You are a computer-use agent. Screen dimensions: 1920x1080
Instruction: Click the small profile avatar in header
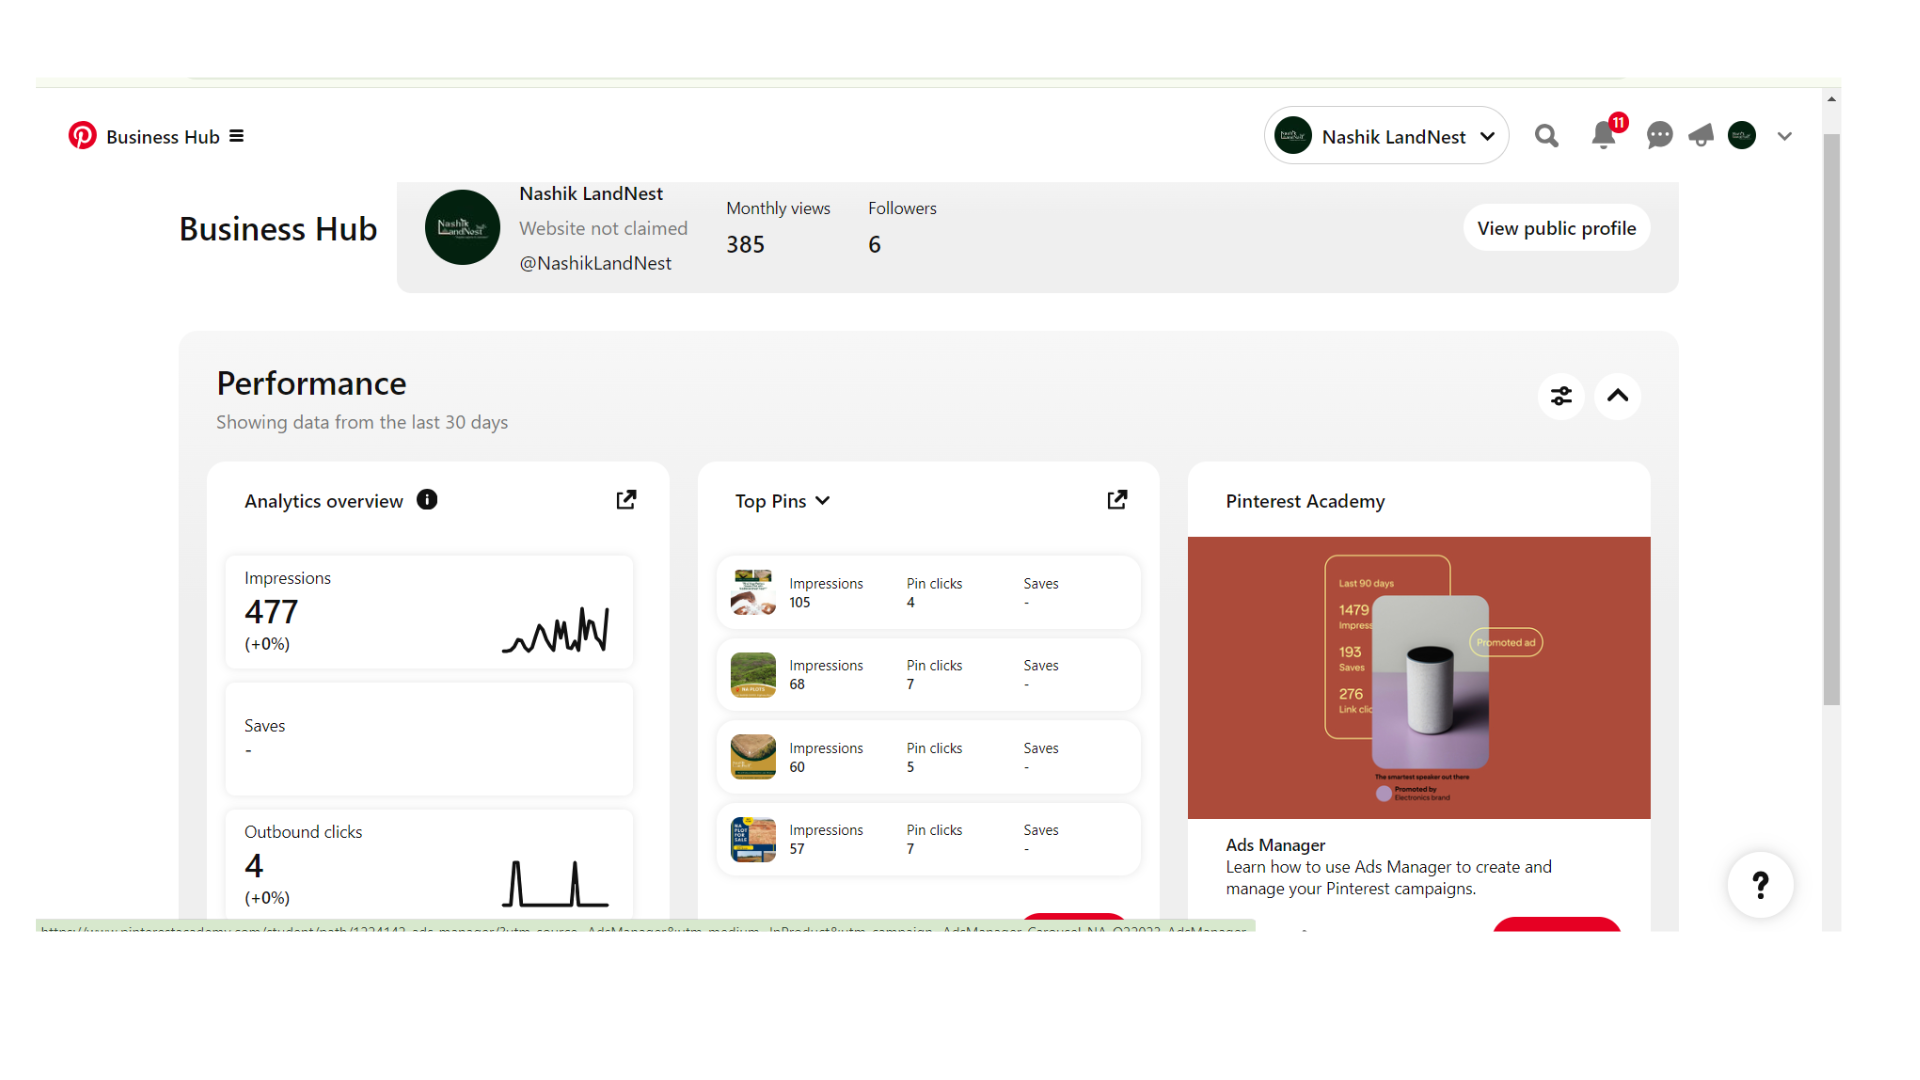pos(1742,135)
